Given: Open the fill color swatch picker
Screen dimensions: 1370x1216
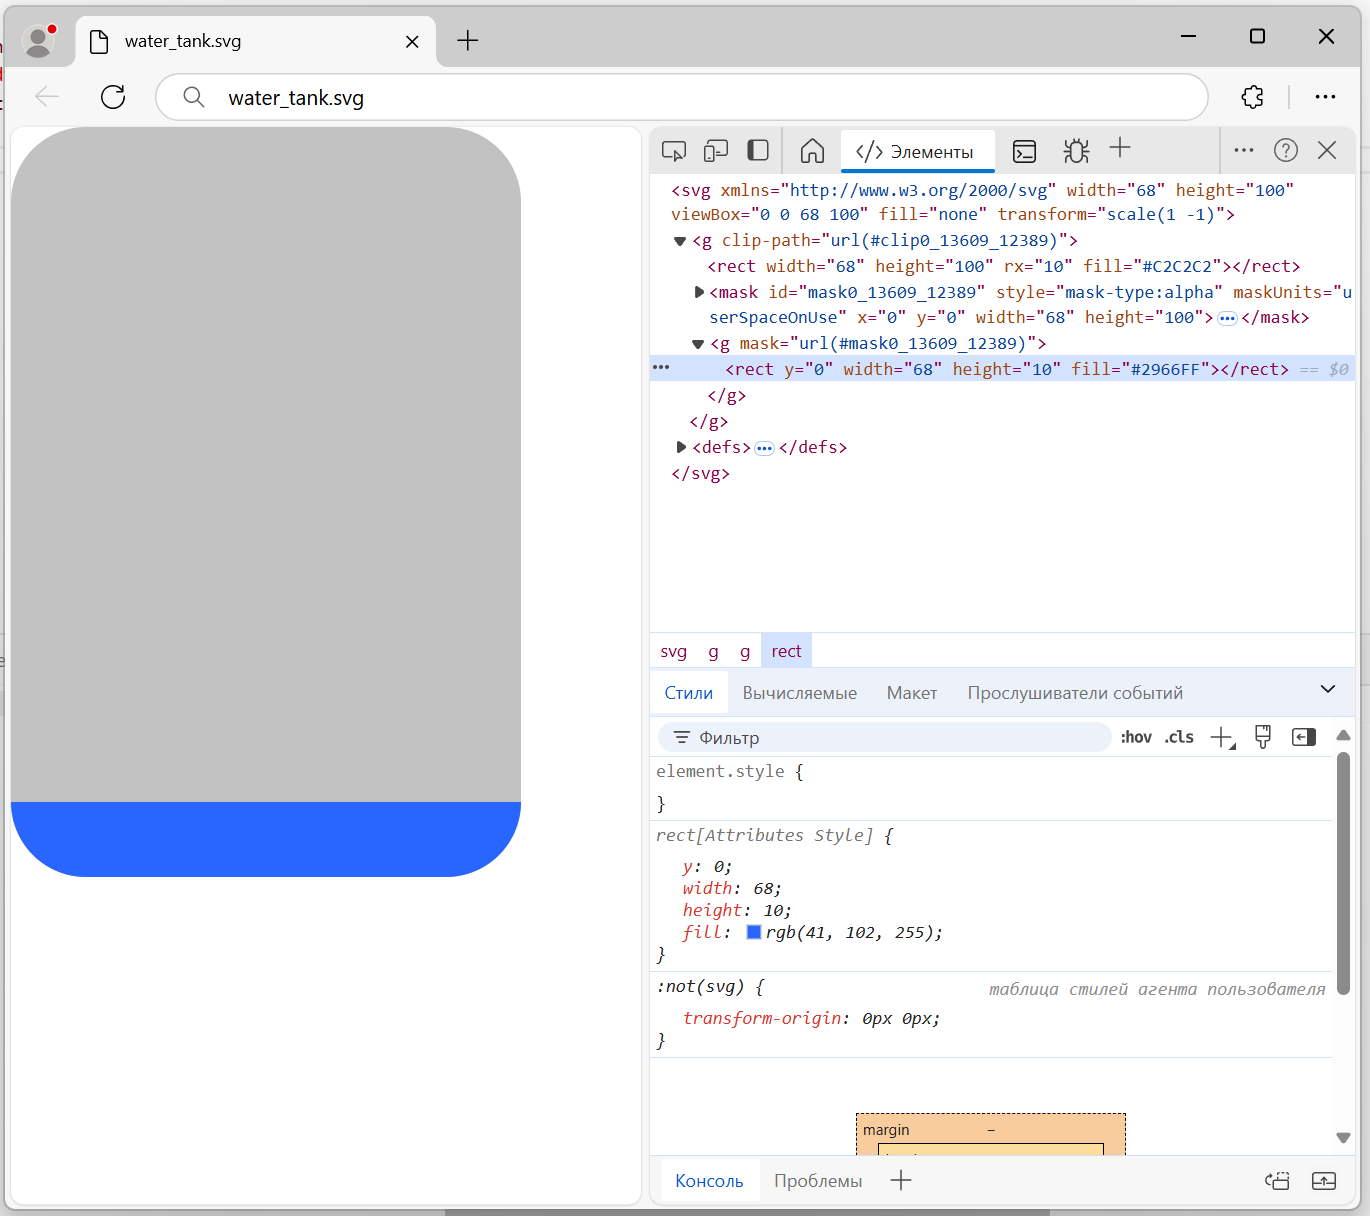Looking at the screenshot, I should [x=754, y=932].
